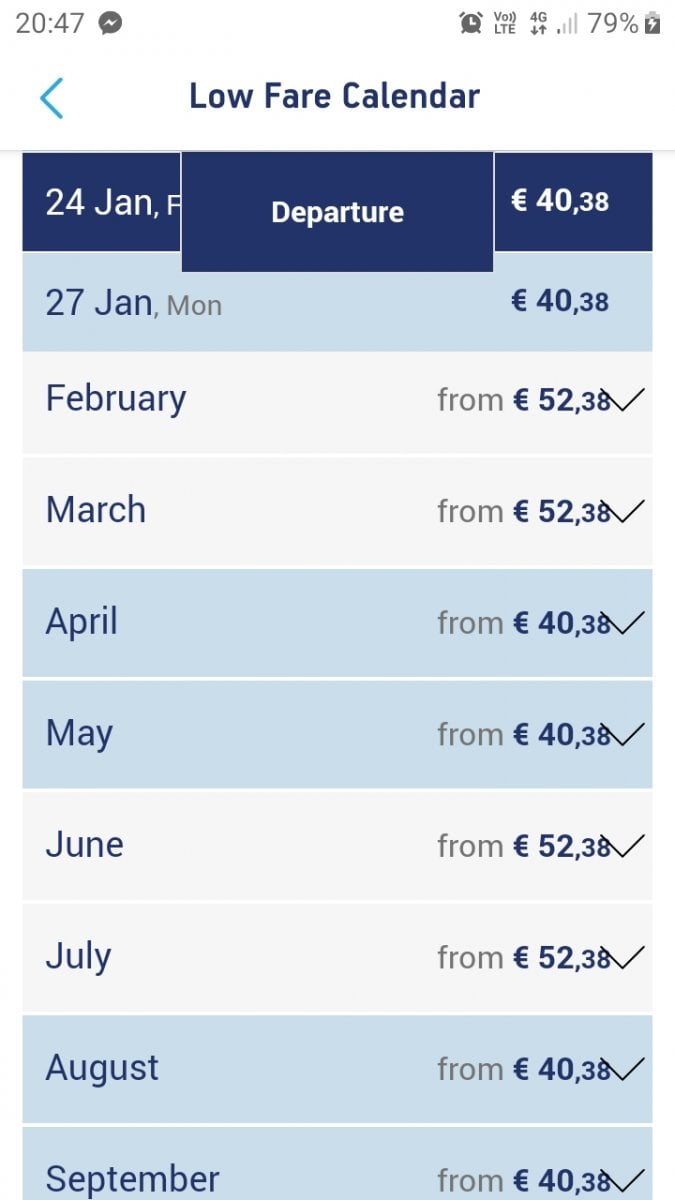Viewport: 675px width, 1200px height.
Task: Tap the 4G network status icon
Action: pyautogui.click(x=538, y=23)
